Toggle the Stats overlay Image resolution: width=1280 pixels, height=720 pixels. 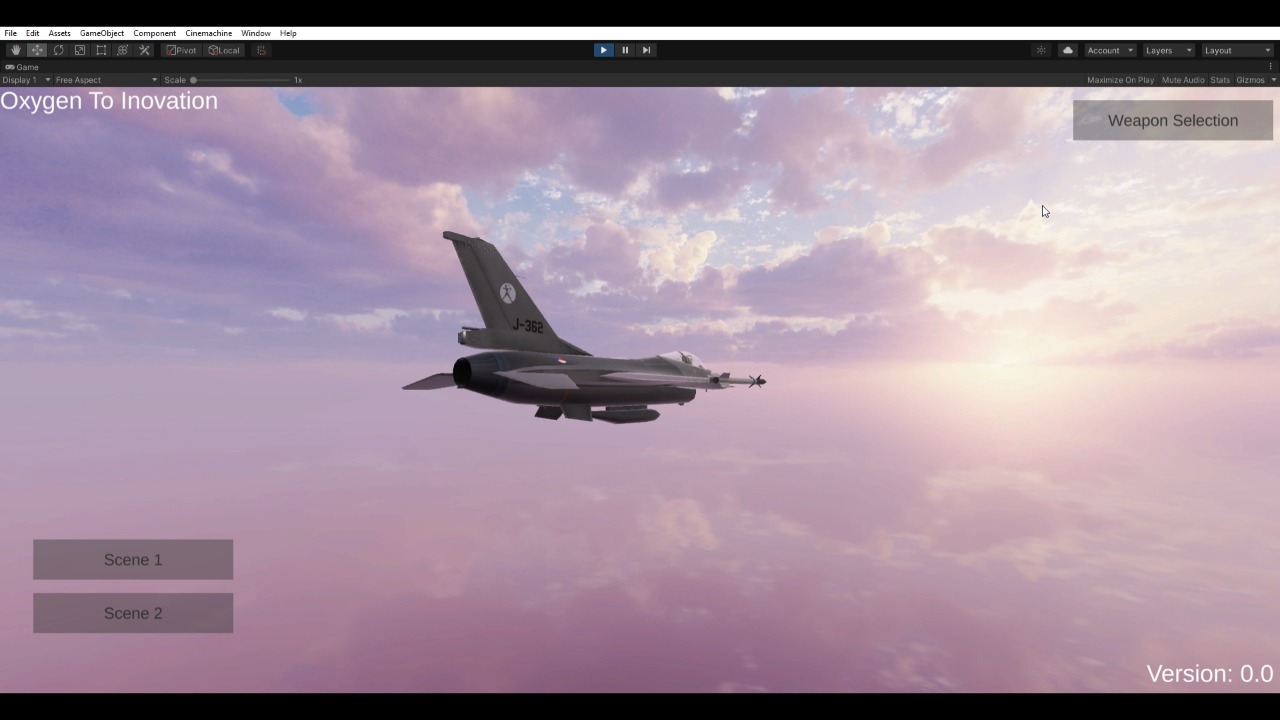tap(1219, 80)
